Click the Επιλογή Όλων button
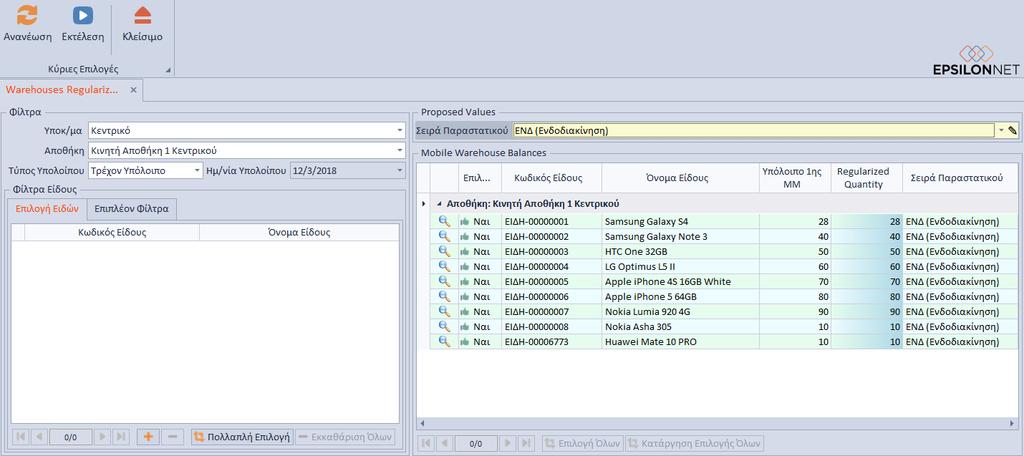 [583, 444]
